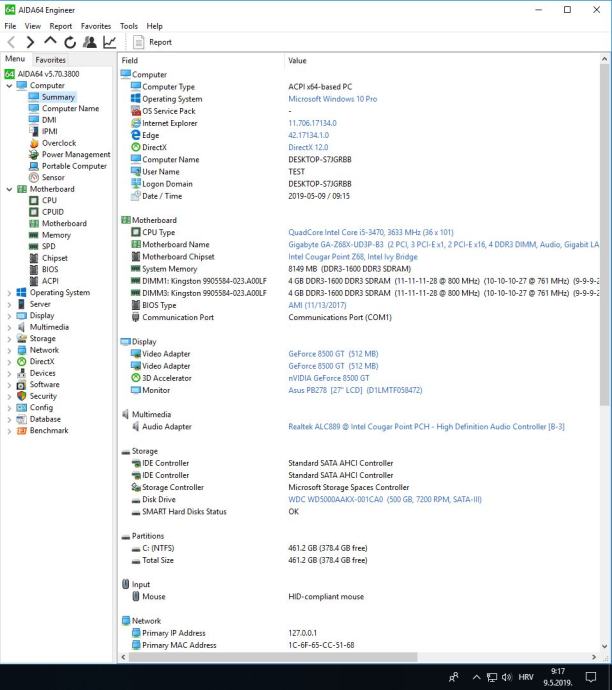612x690 pixels.
Task: Select Portable Computer in the tree
Action: coord(74,166)
